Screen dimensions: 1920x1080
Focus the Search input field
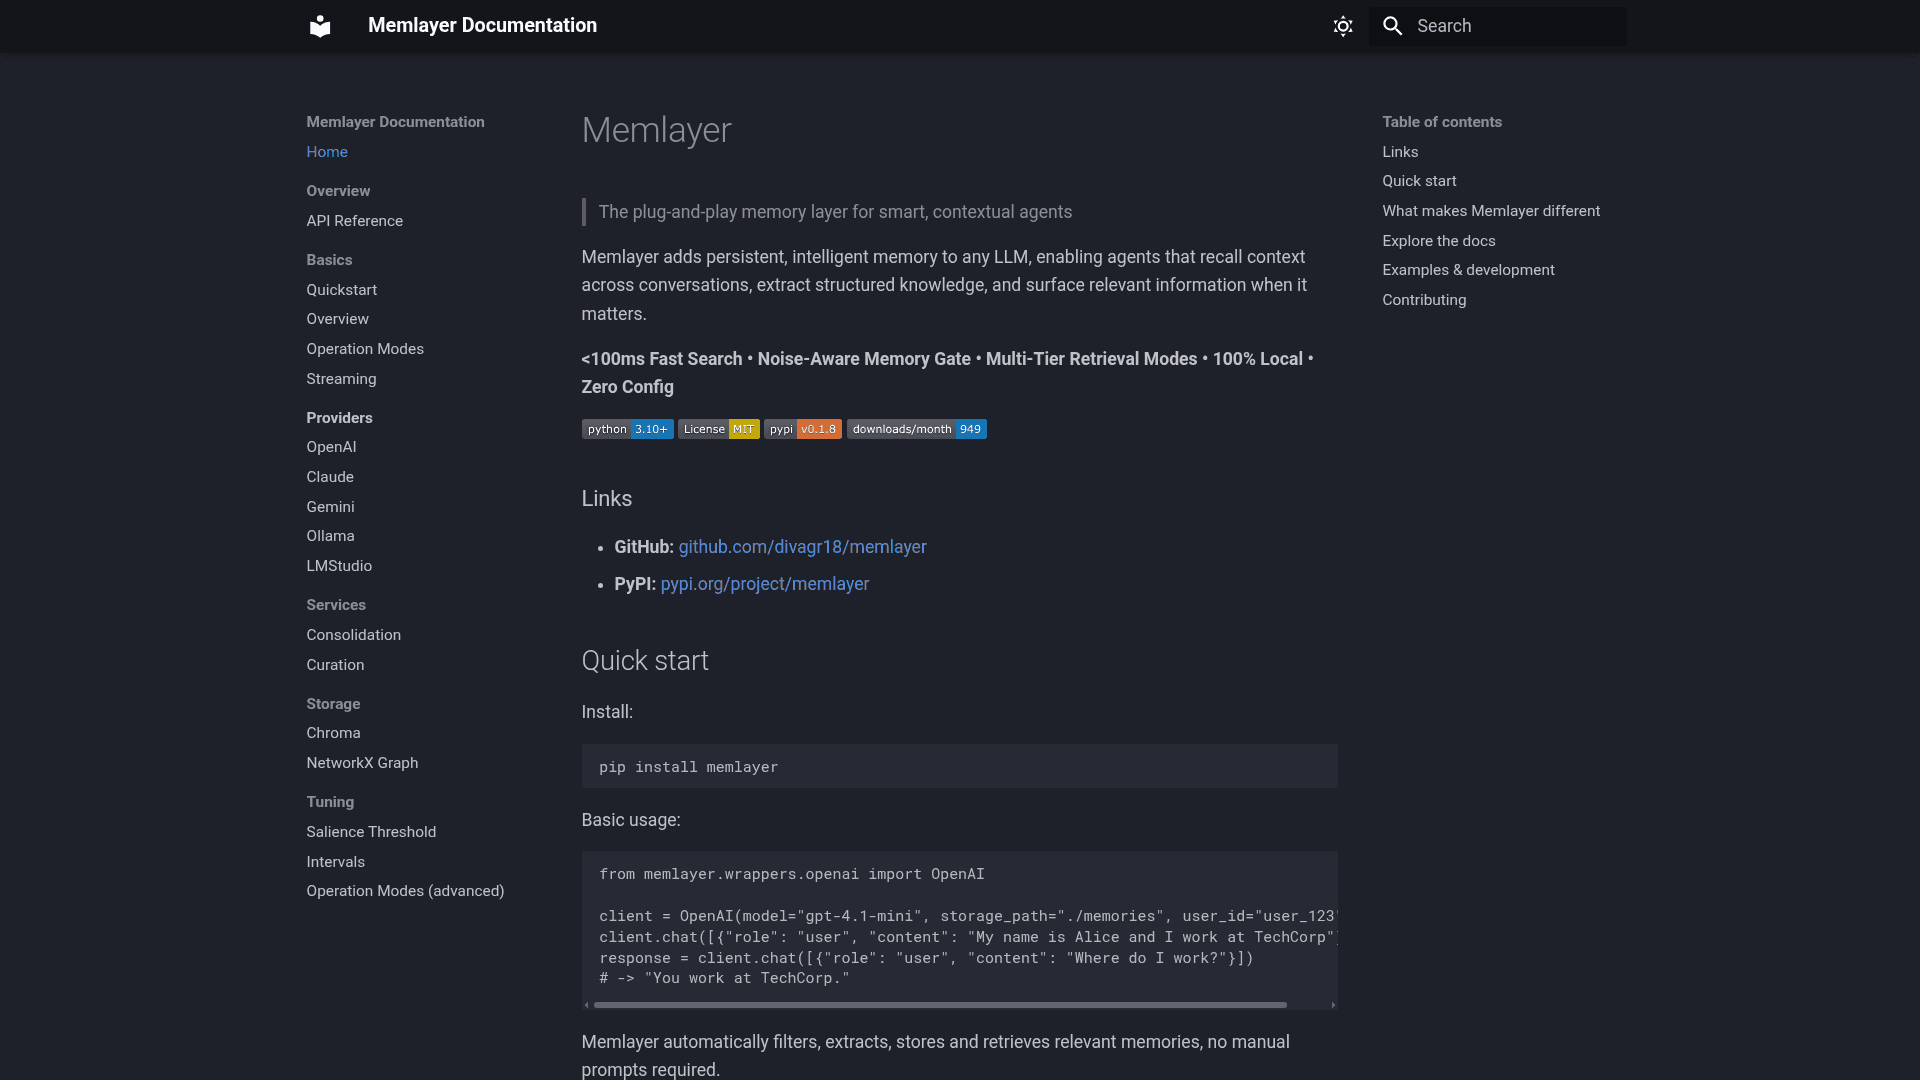1497,26
